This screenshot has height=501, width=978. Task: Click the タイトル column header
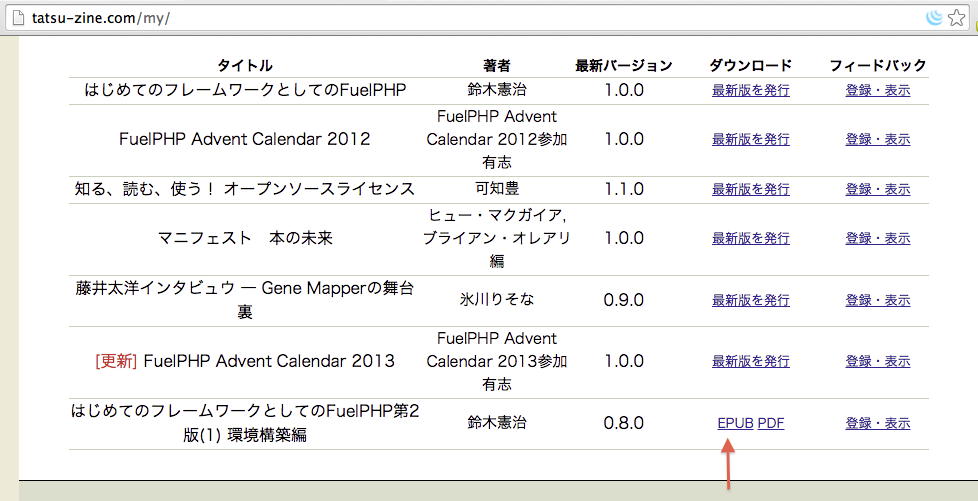244,65
